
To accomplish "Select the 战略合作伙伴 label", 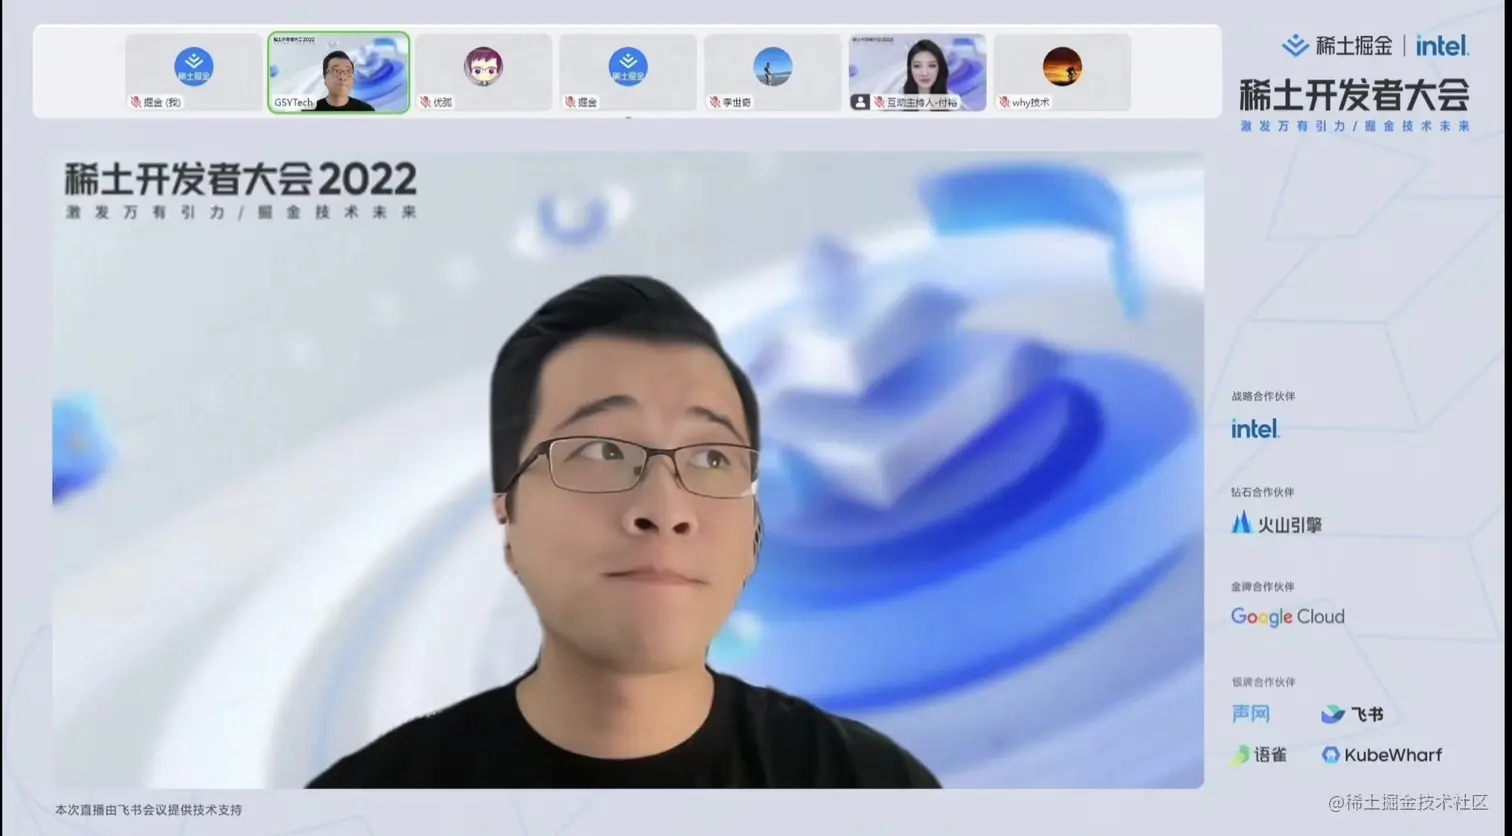I will point(1263,396).
